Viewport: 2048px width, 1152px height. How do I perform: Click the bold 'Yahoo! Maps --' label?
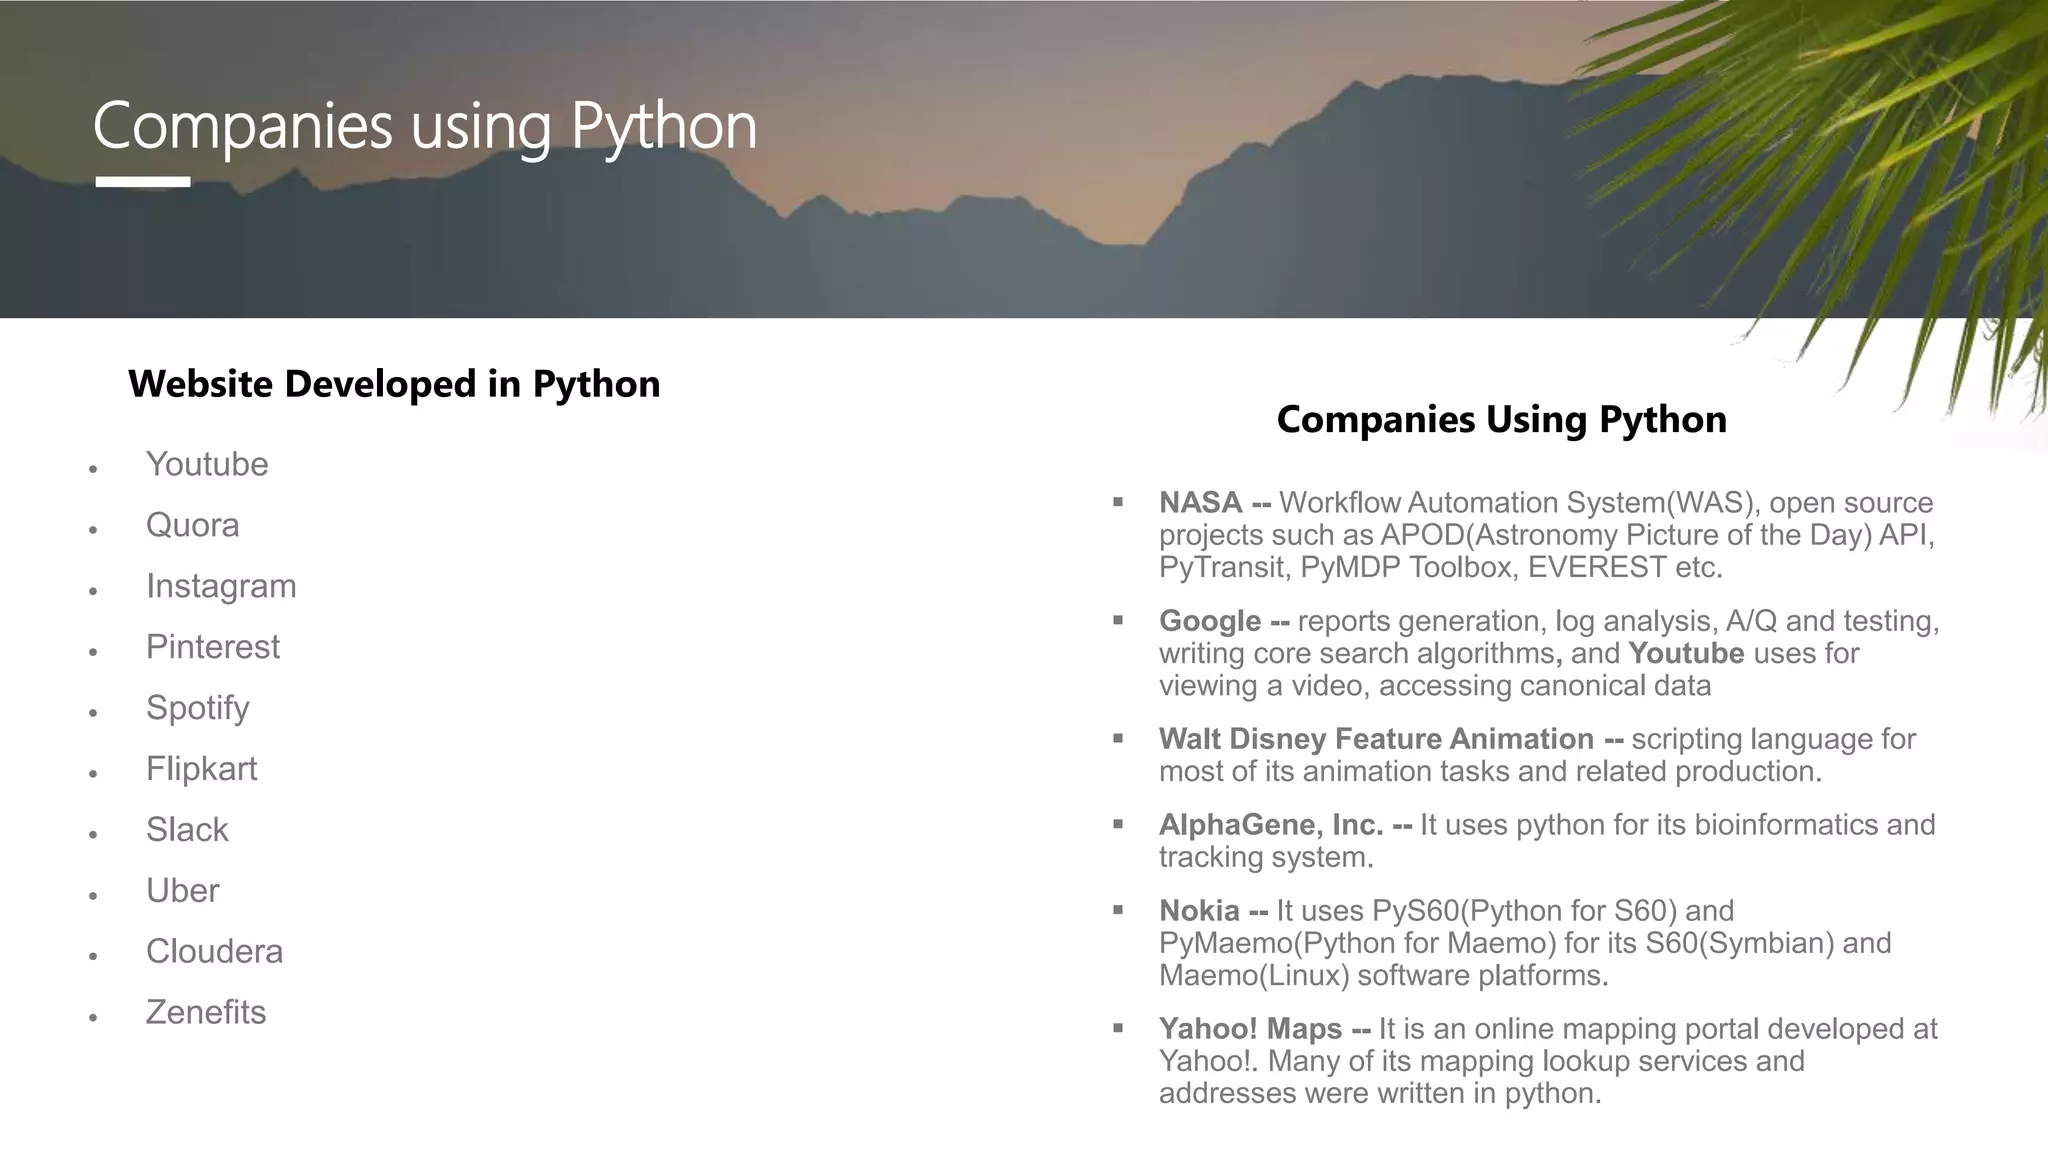click(1265, 1029)
